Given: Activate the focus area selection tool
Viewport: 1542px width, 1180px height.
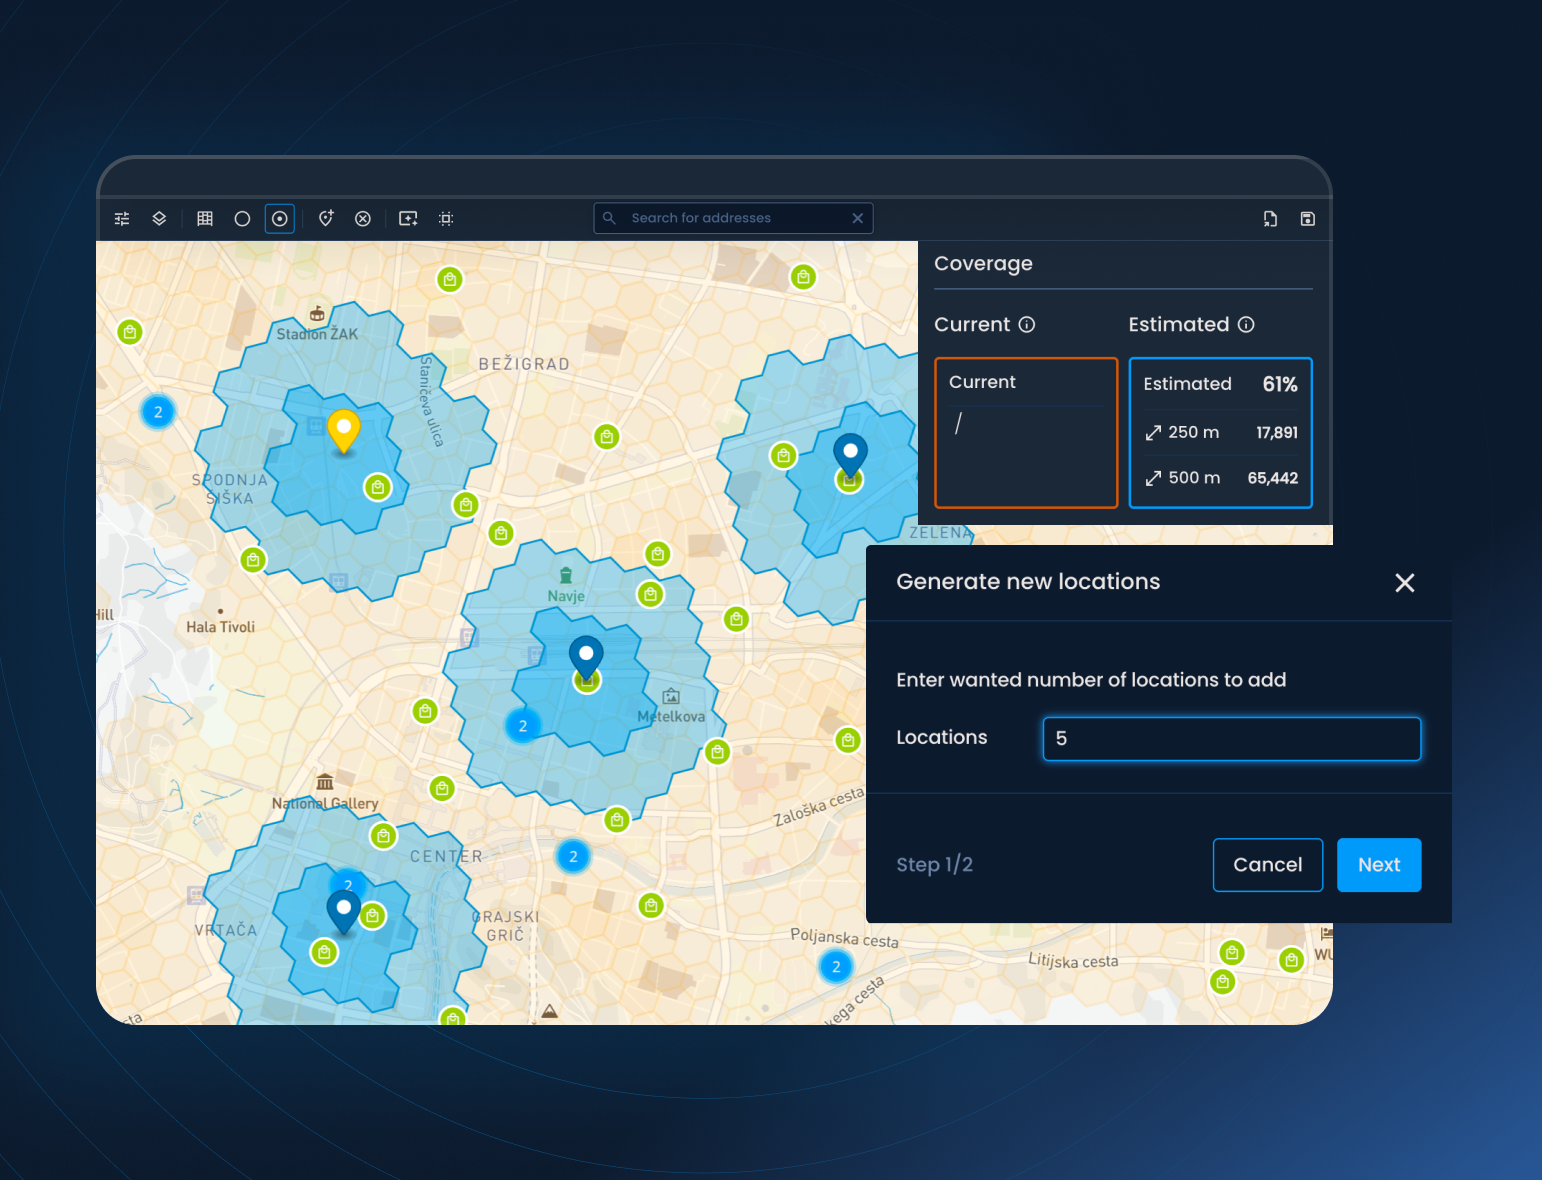Looking at the screenshot, I should pos(445,218).
